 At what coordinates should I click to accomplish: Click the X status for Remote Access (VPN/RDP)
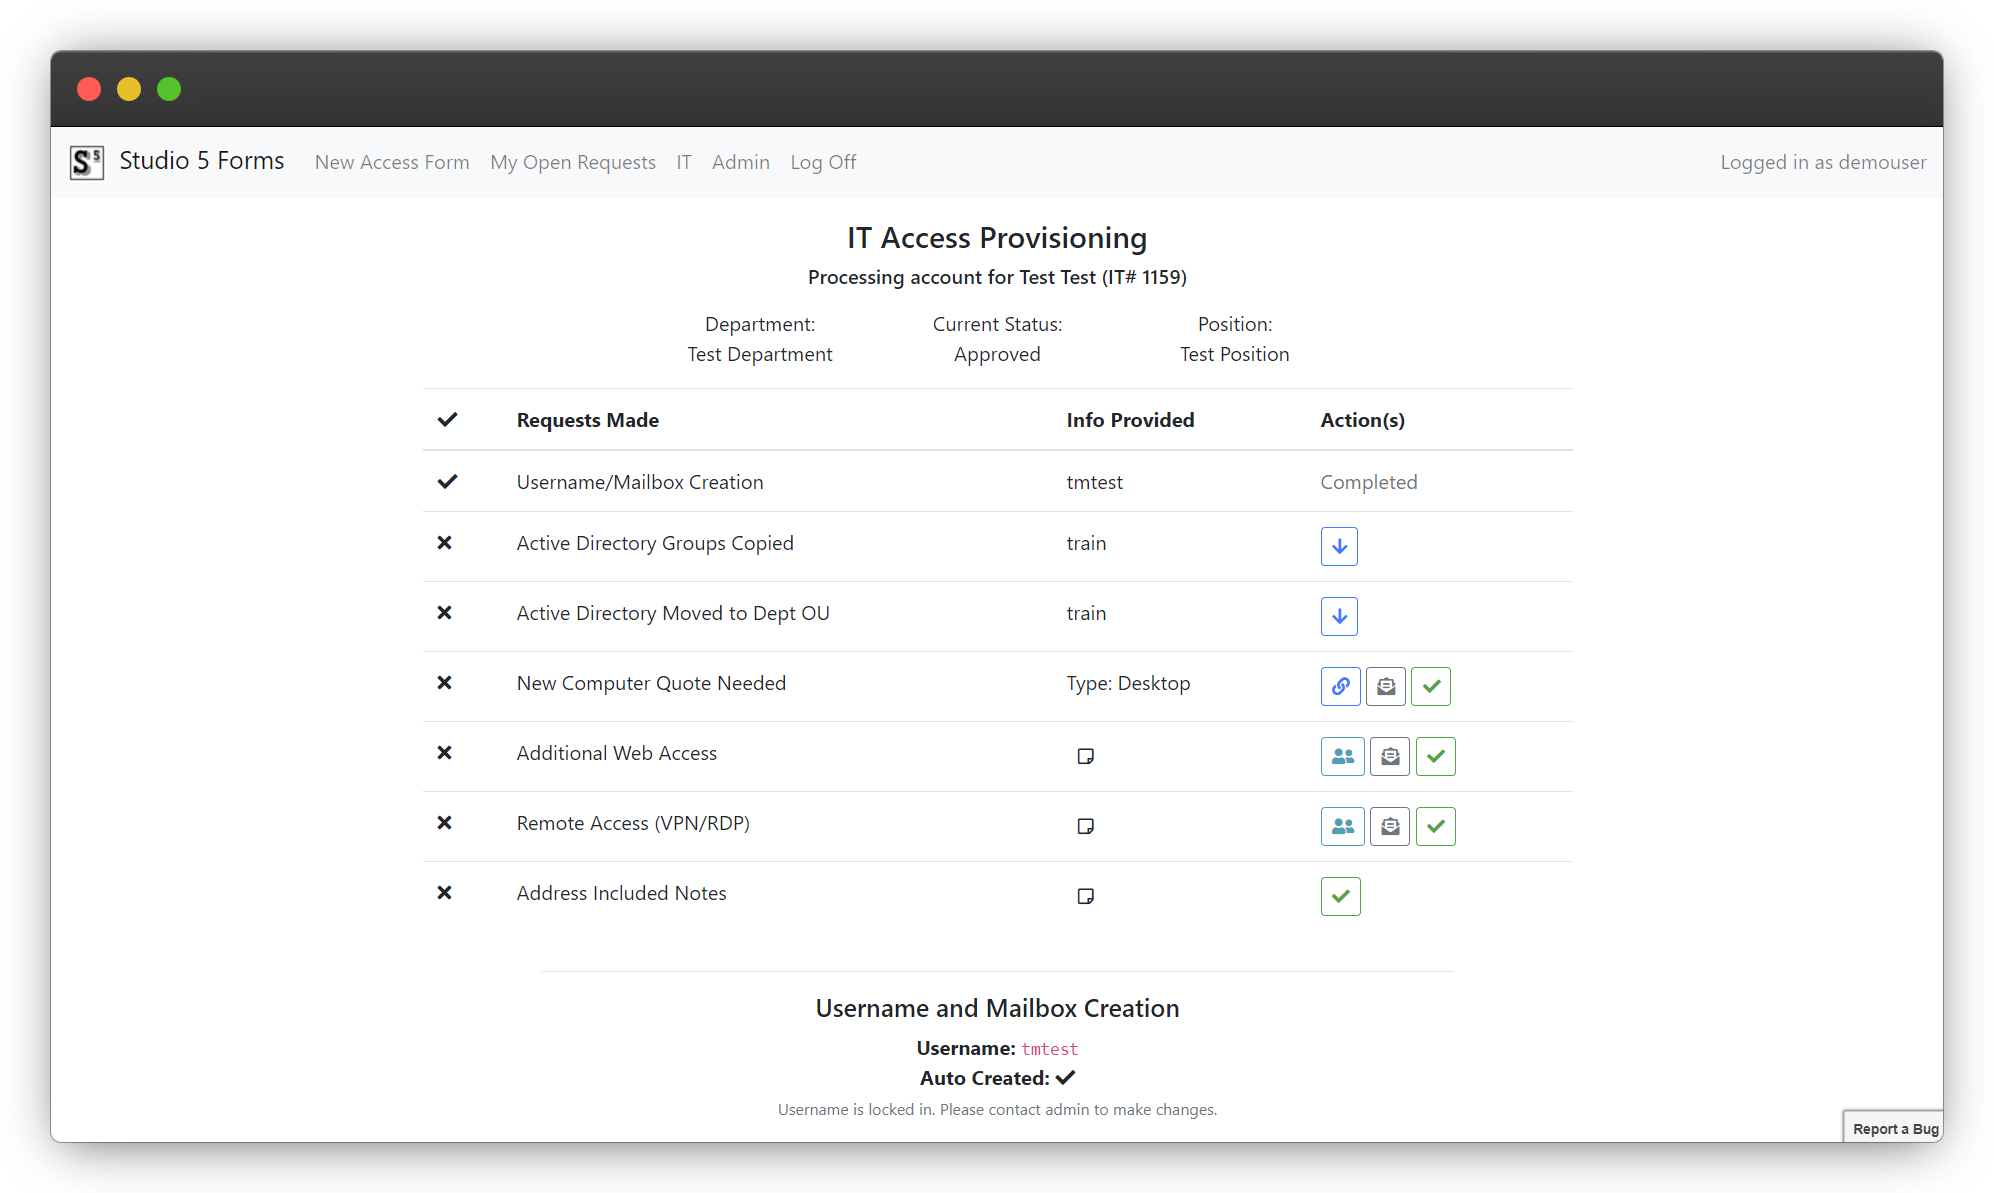click(445, 823)
